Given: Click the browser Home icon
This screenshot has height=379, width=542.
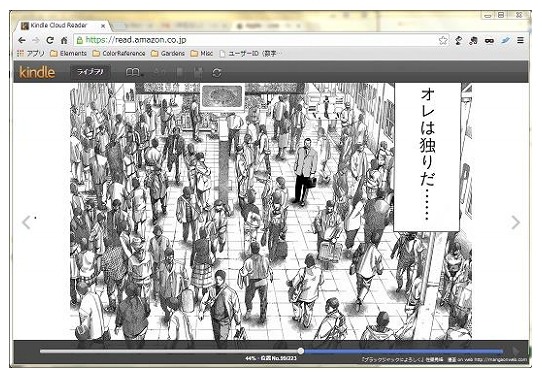Looking at the screenshot, I should [x=64, y=40].
